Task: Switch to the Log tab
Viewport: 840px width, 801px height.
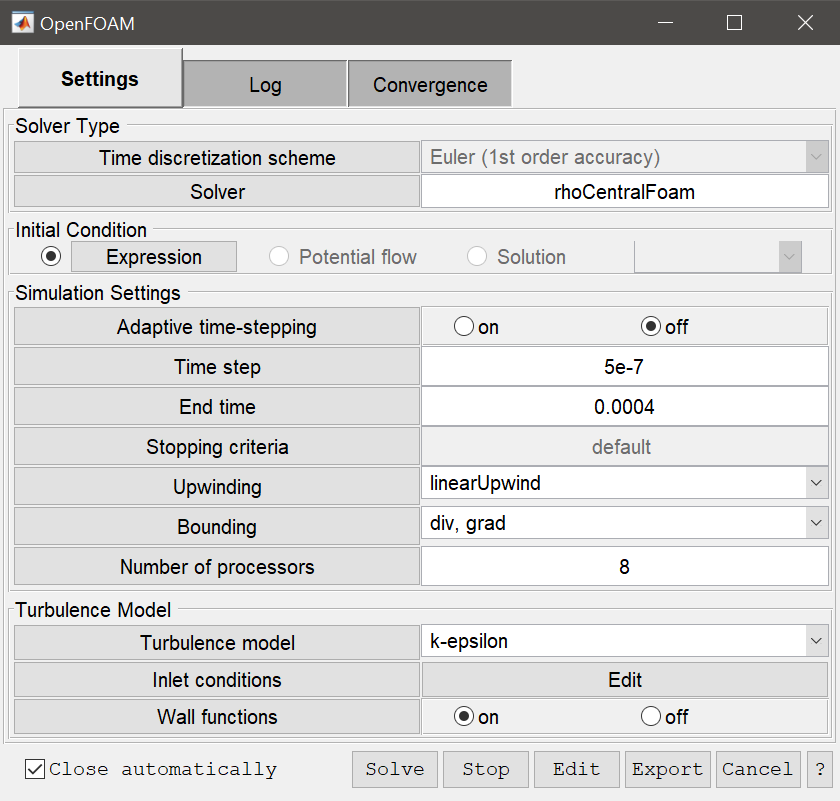Action: [x=265, y=84]
